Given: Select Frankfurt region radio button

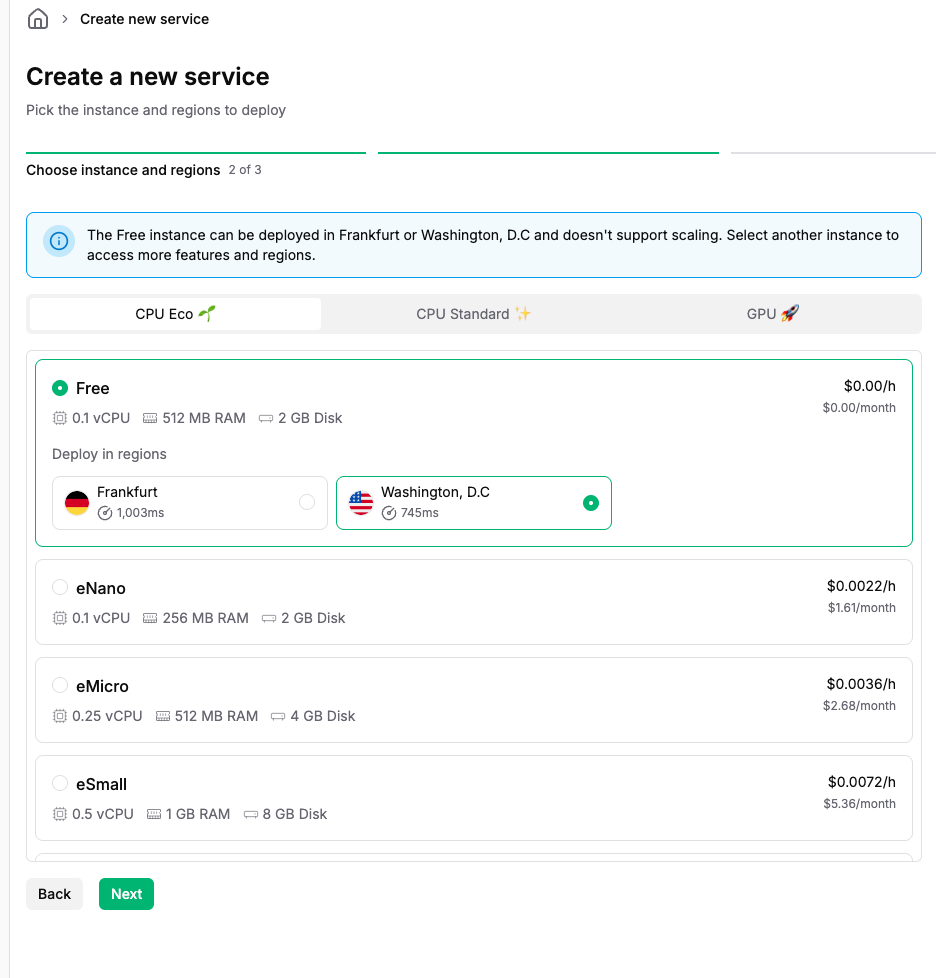Looking at the screenshot, I should 307,502.
